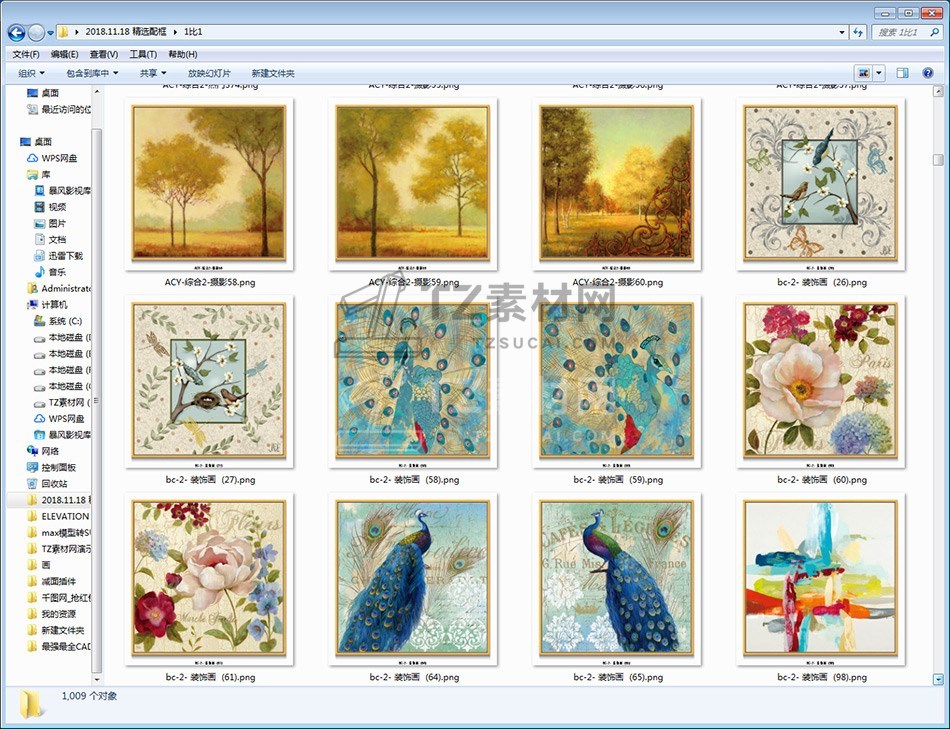Open the 查看(V) menu
The width and height of the screenshot is (950, 729).
coord(104,55)
